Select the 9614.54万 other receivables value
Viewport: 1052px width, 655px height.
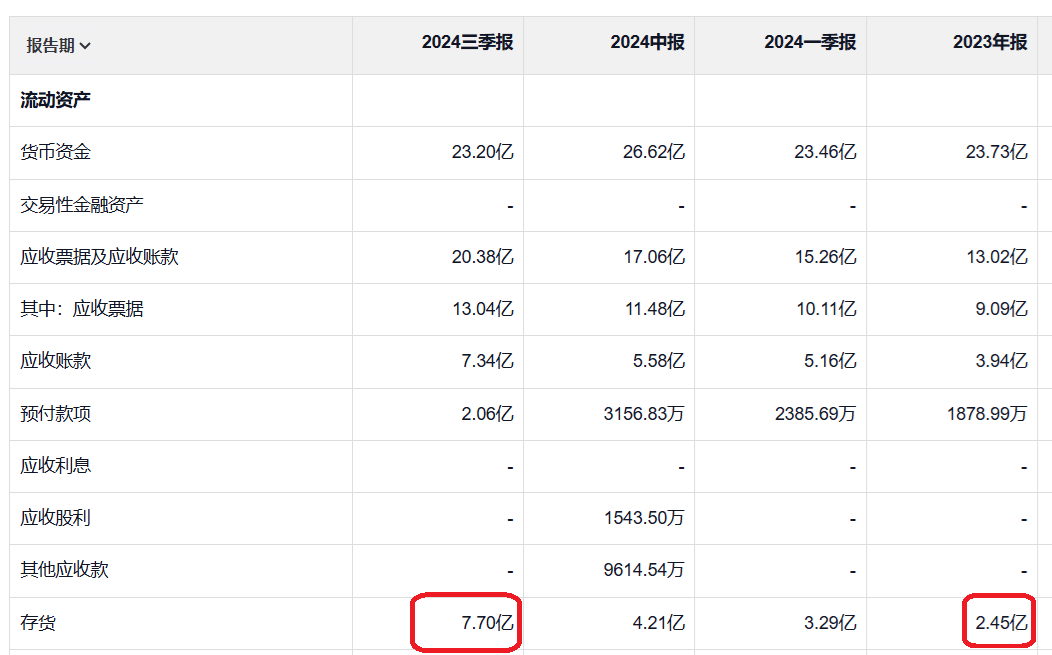644,570
